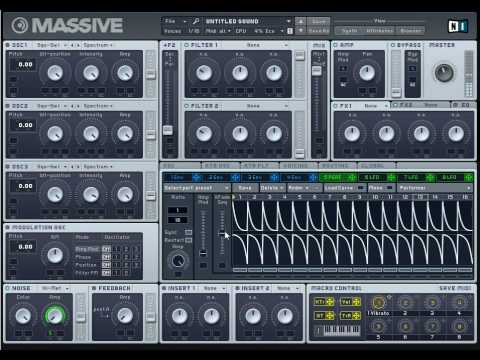
Task: Switch to Browser view
Action: tap(411, 31)
